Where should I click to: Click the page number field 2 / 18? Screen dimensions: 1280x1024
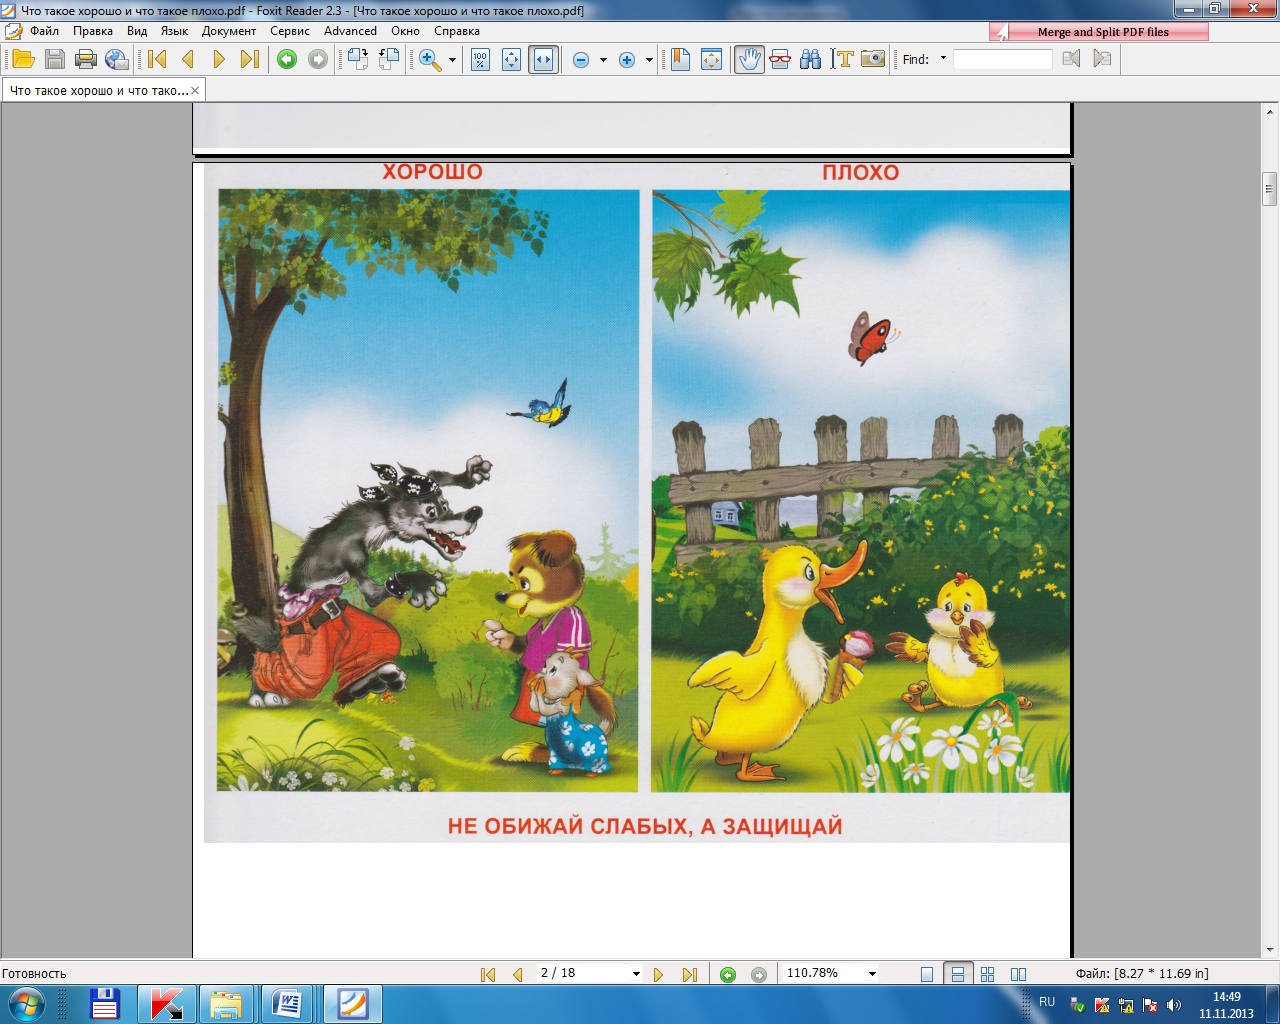point(583,973)
